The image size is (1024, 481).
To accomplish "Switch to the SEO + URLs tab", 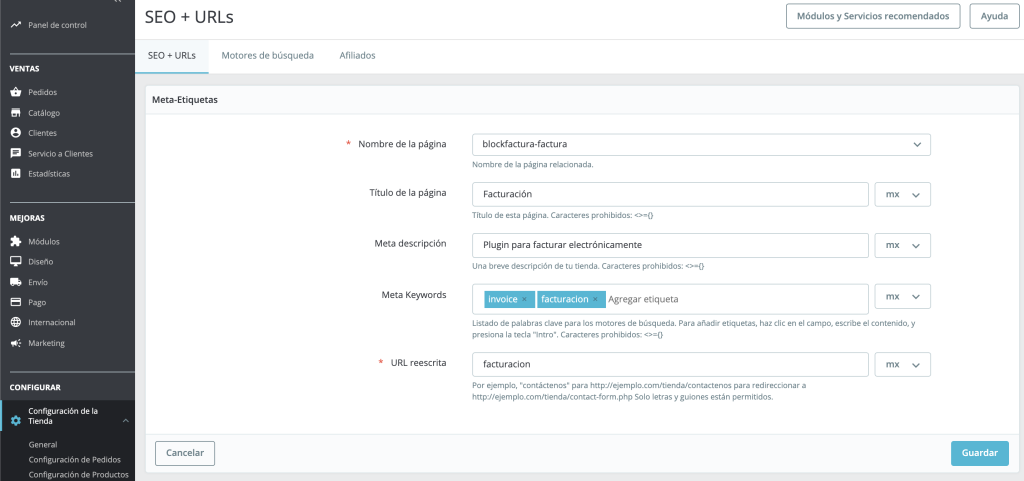I will point(172,56).
